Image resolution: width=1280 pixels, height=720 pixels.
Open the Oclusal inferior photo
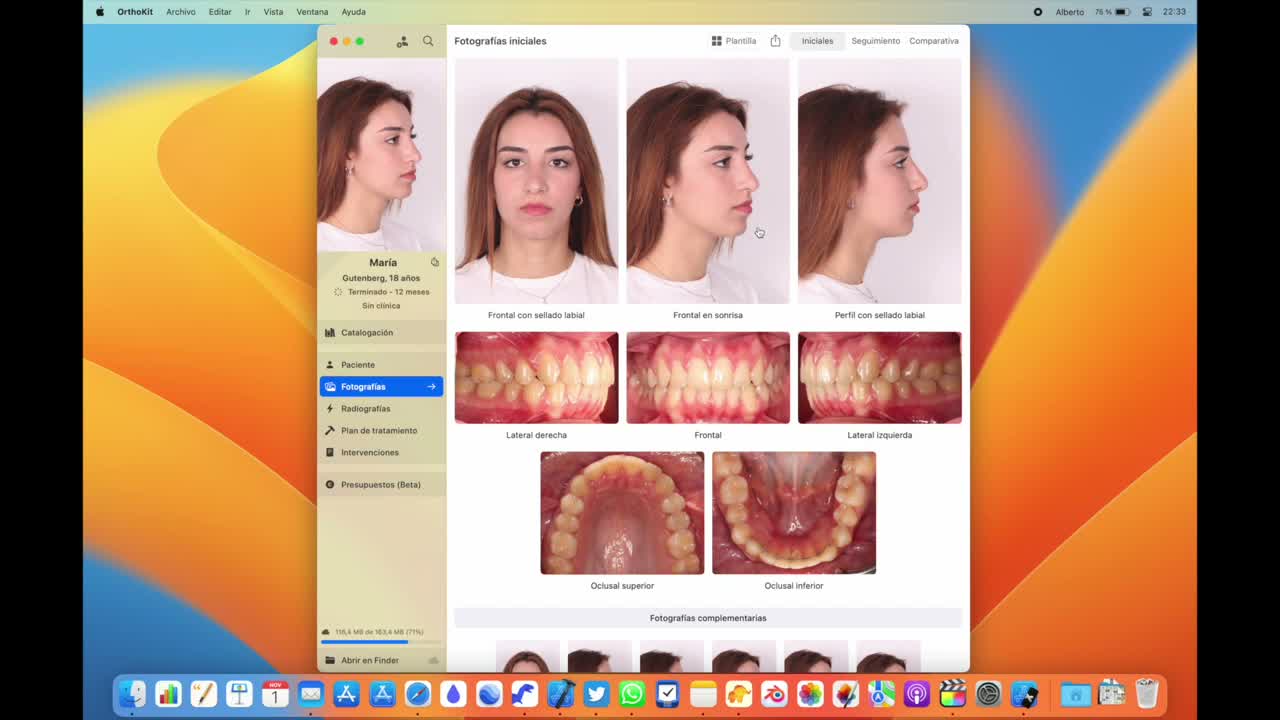(794, 513)
